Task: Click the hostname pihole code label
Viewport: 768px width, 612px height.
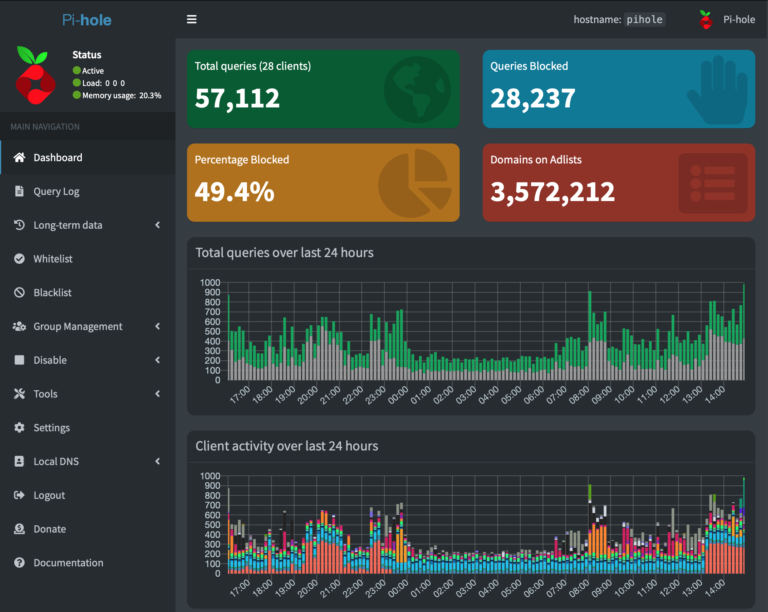Action: 644,20
